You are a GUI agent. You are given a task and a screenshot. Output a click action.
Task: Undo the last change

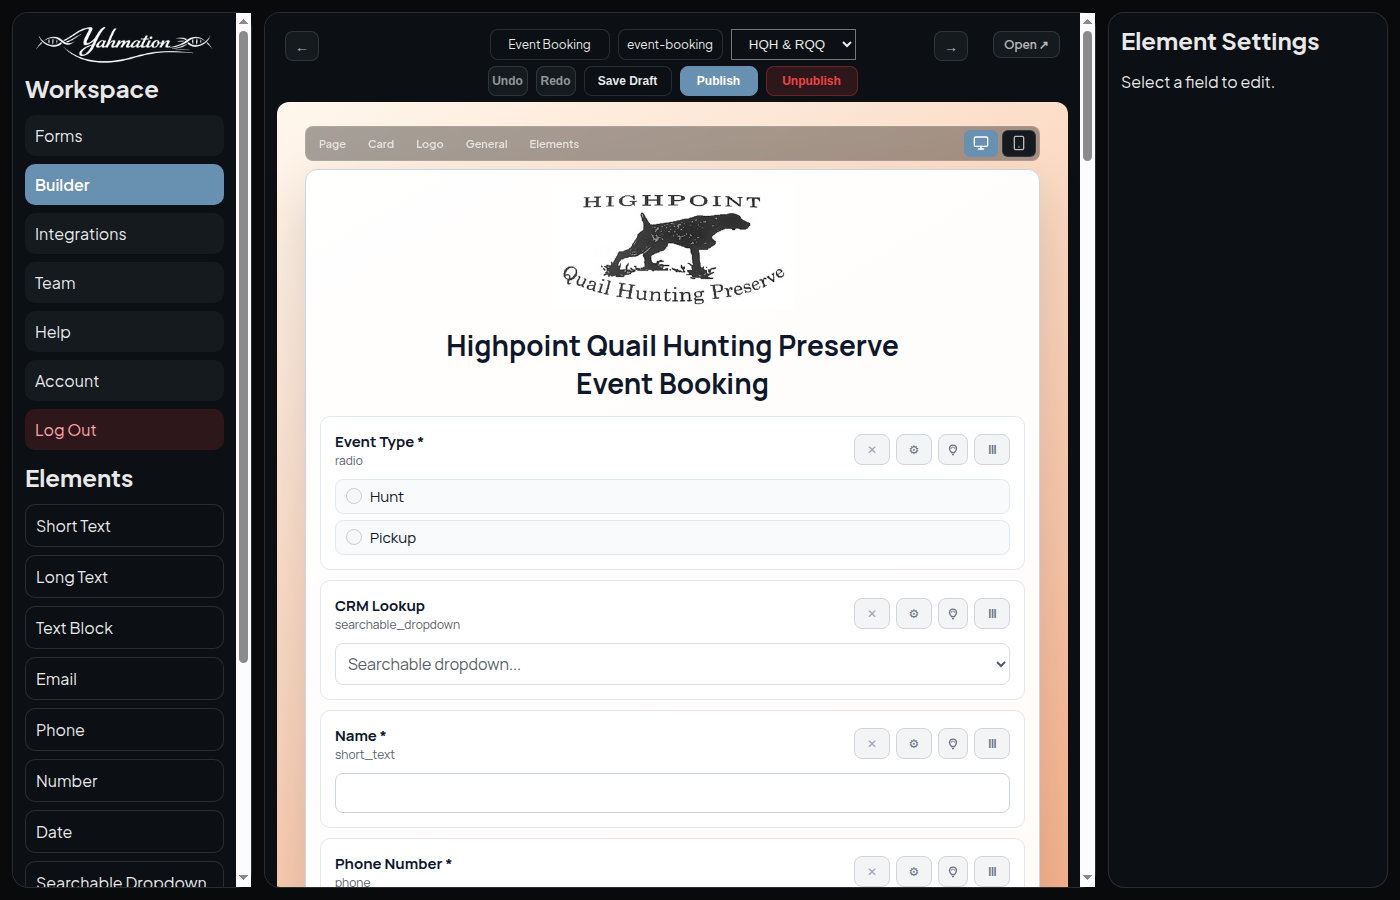coord(508,81)
